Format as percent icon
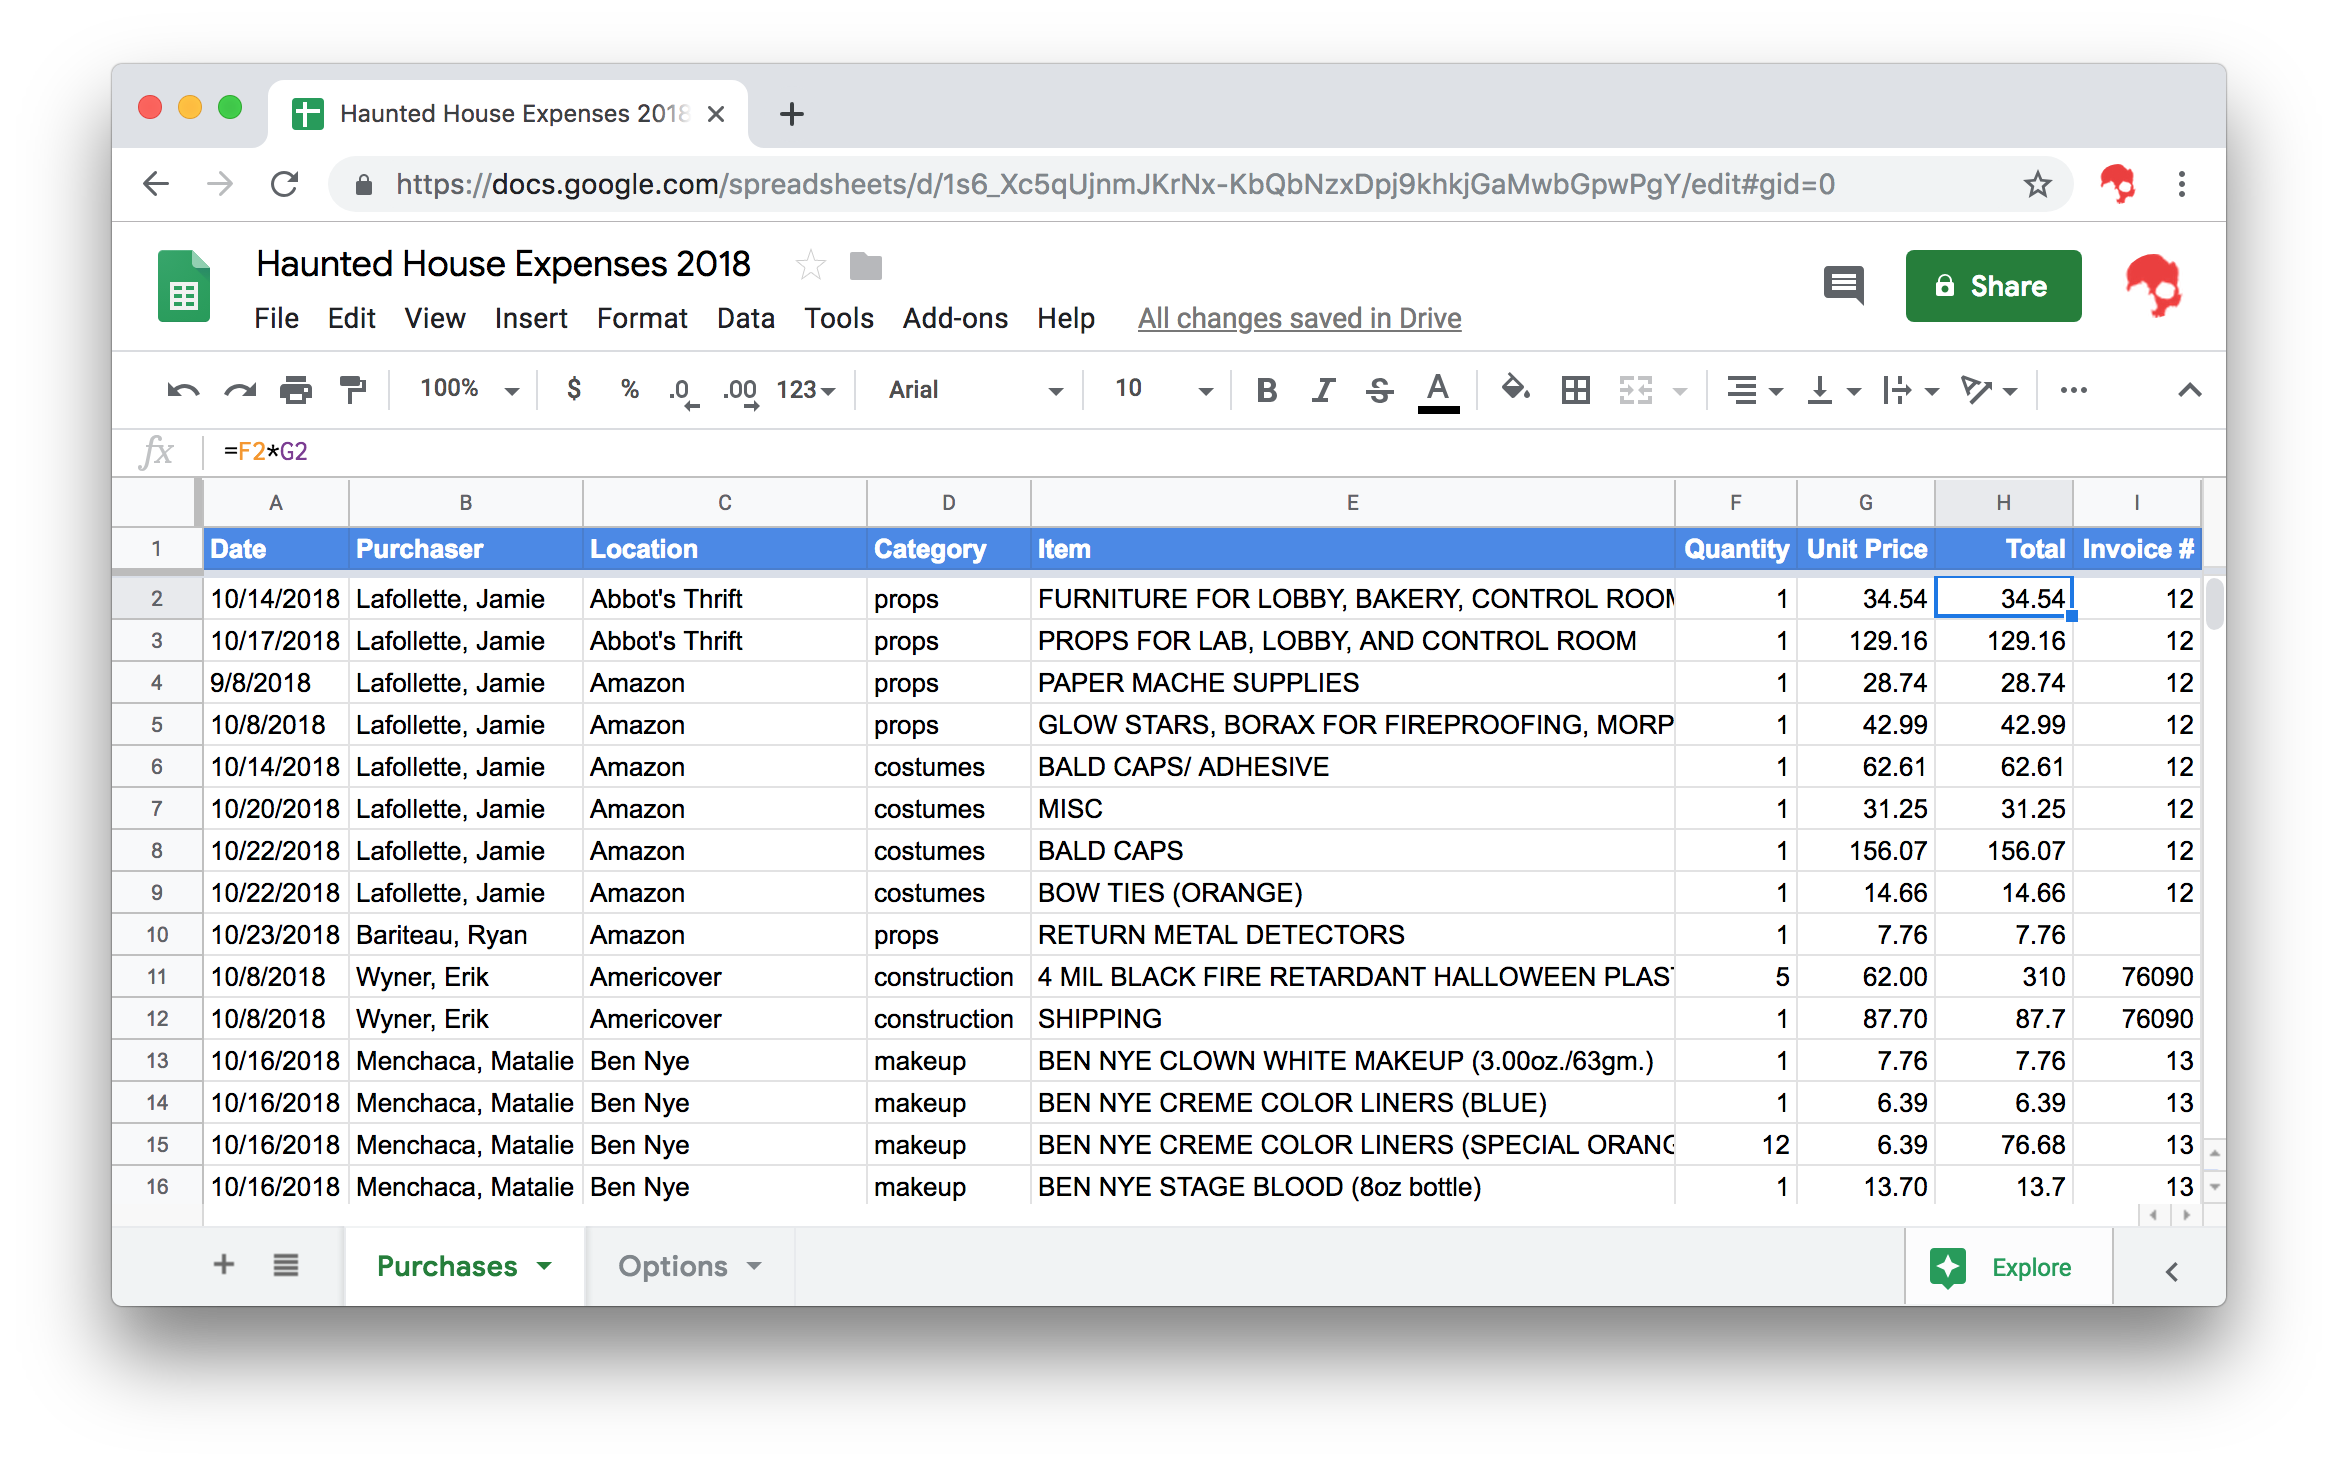Screen dimensions: 2338x1466 [x=629, y=389]
